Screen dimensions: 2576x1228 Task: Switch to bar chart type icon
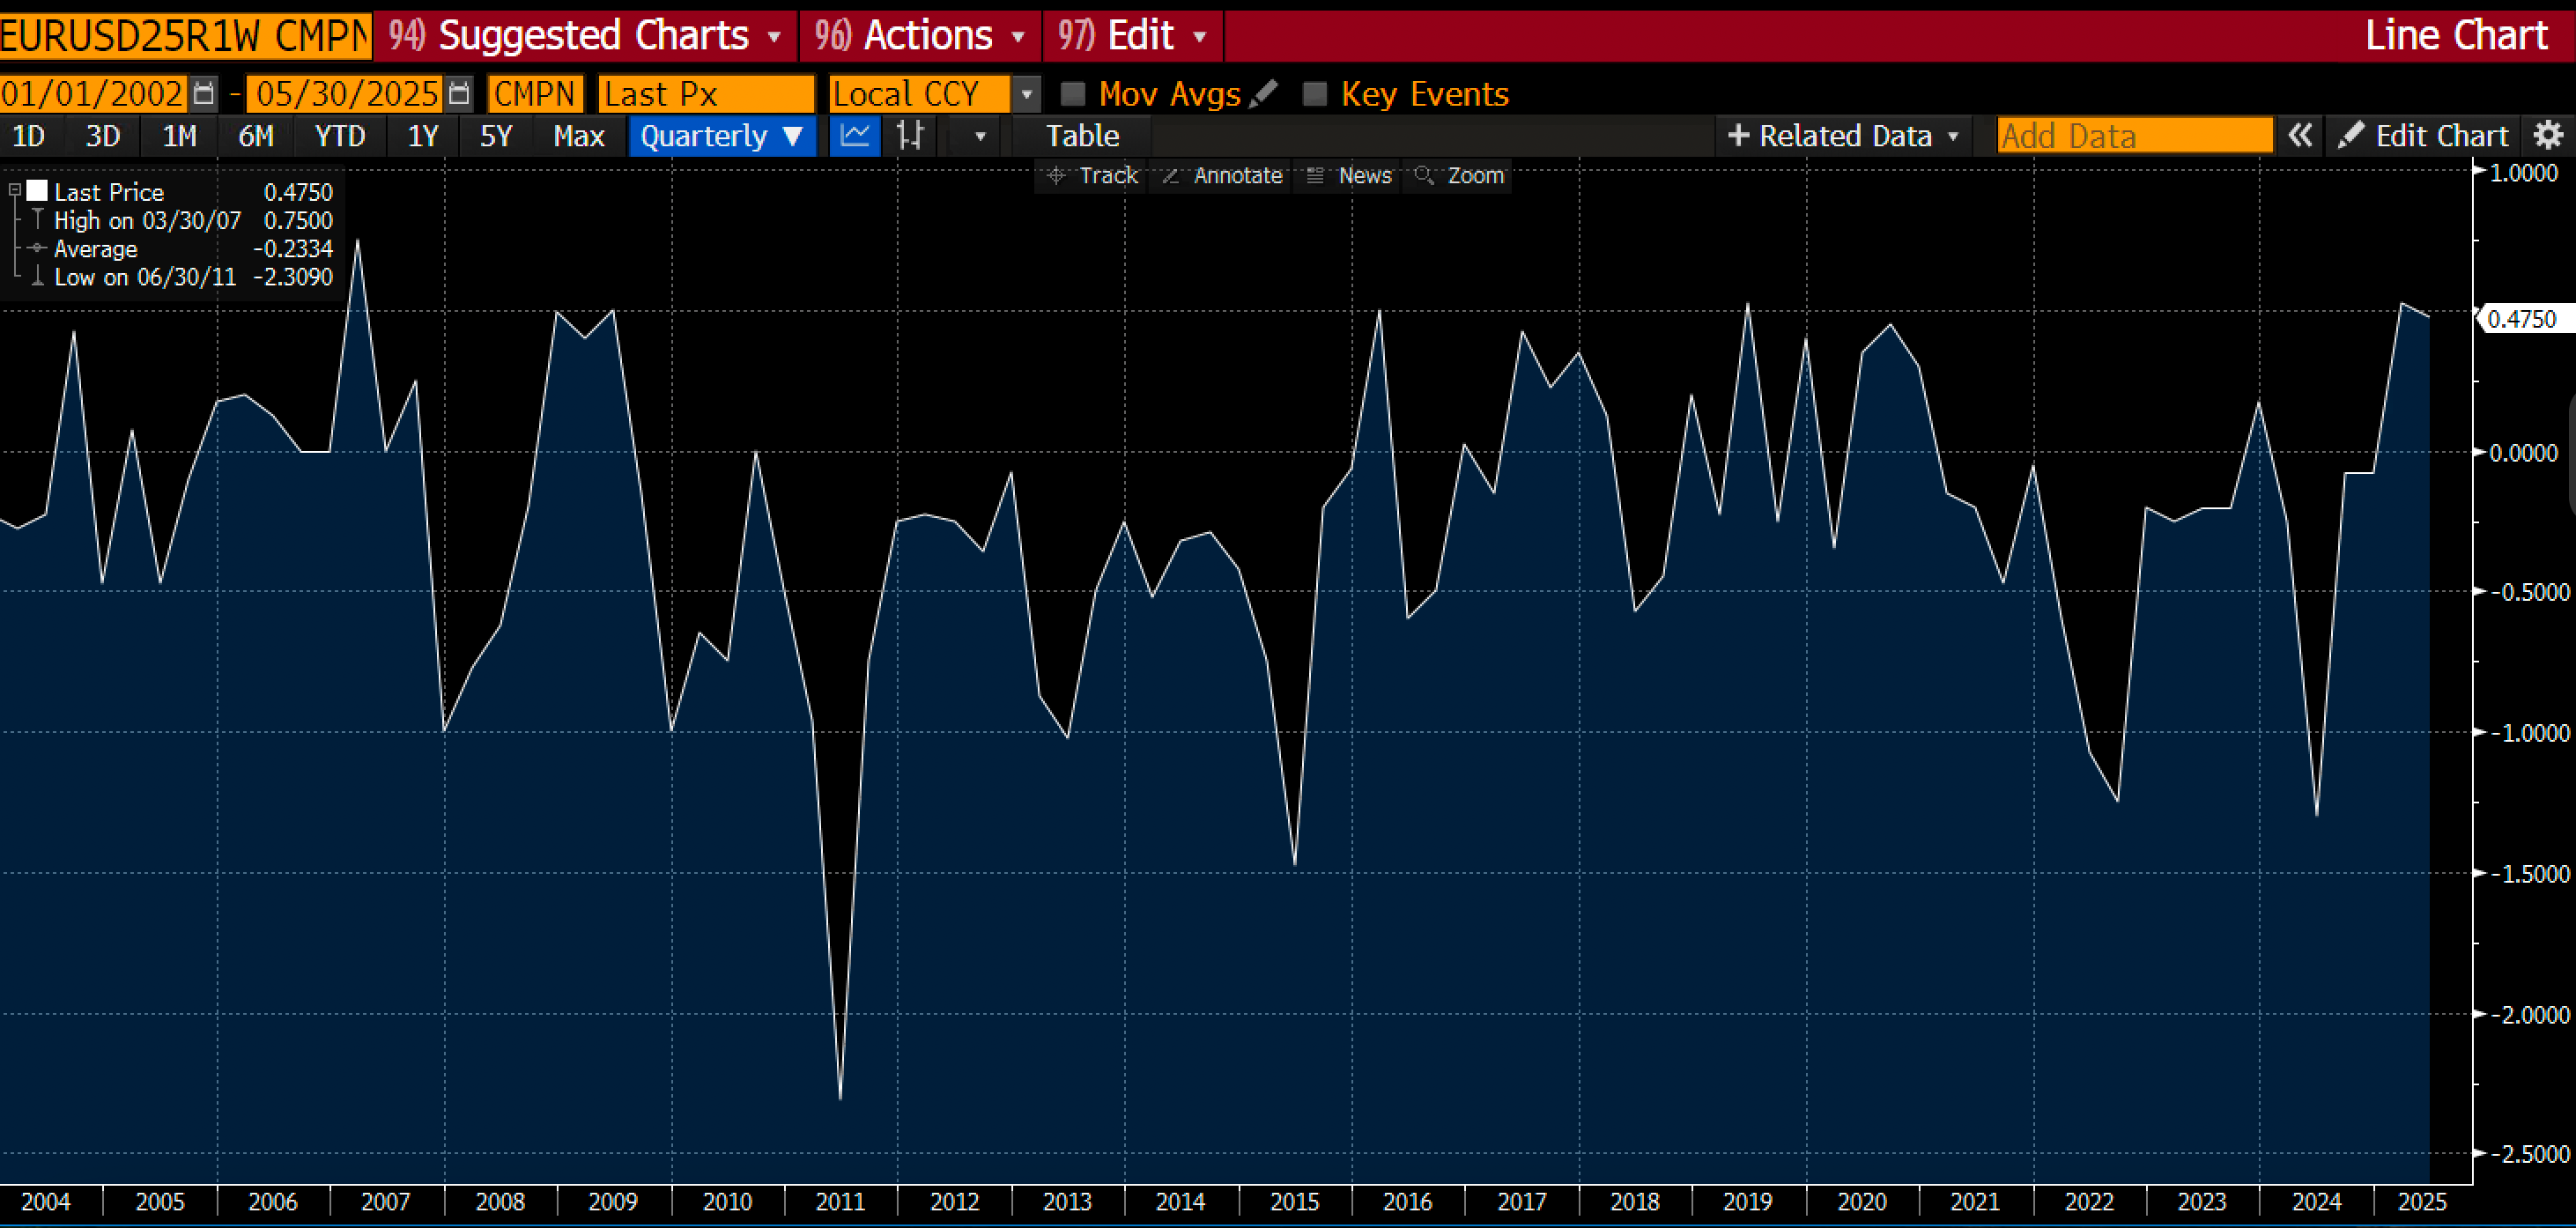910,135
